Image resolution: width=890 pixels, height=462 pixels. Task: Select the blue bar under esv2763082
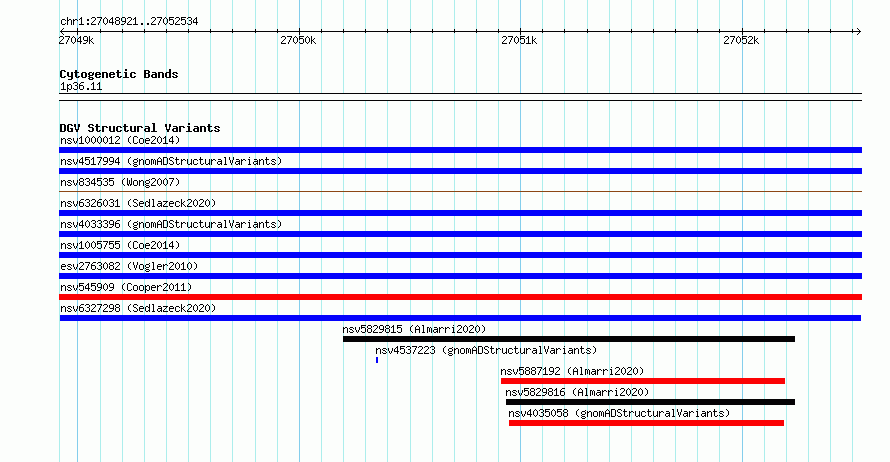click(x=460, y=276)
